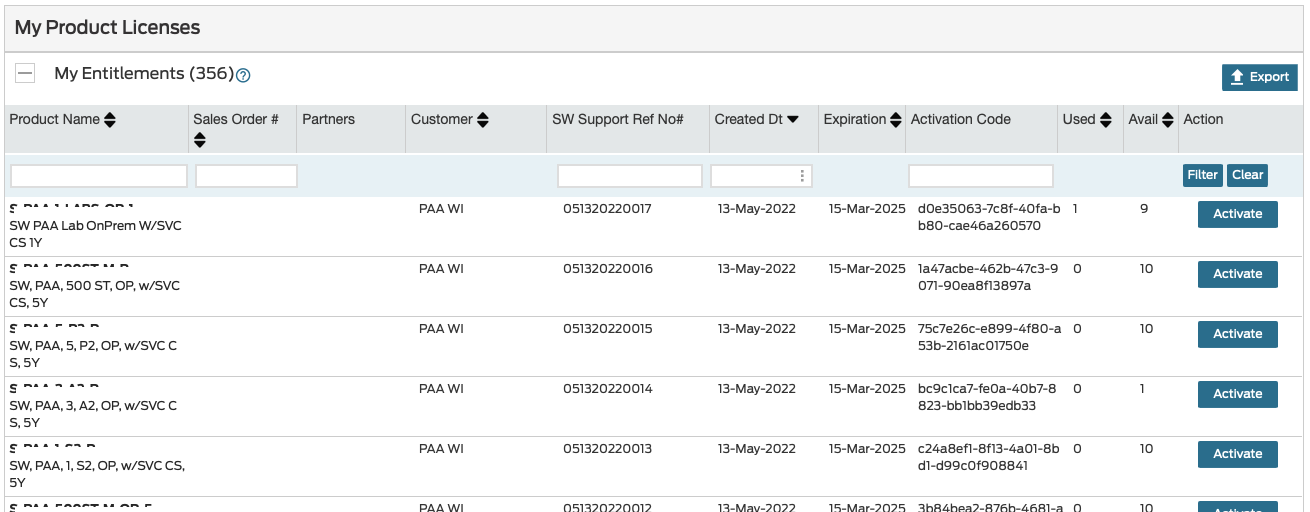
Task: Open Created Dt filter options menu
Action: click(802, 176)
